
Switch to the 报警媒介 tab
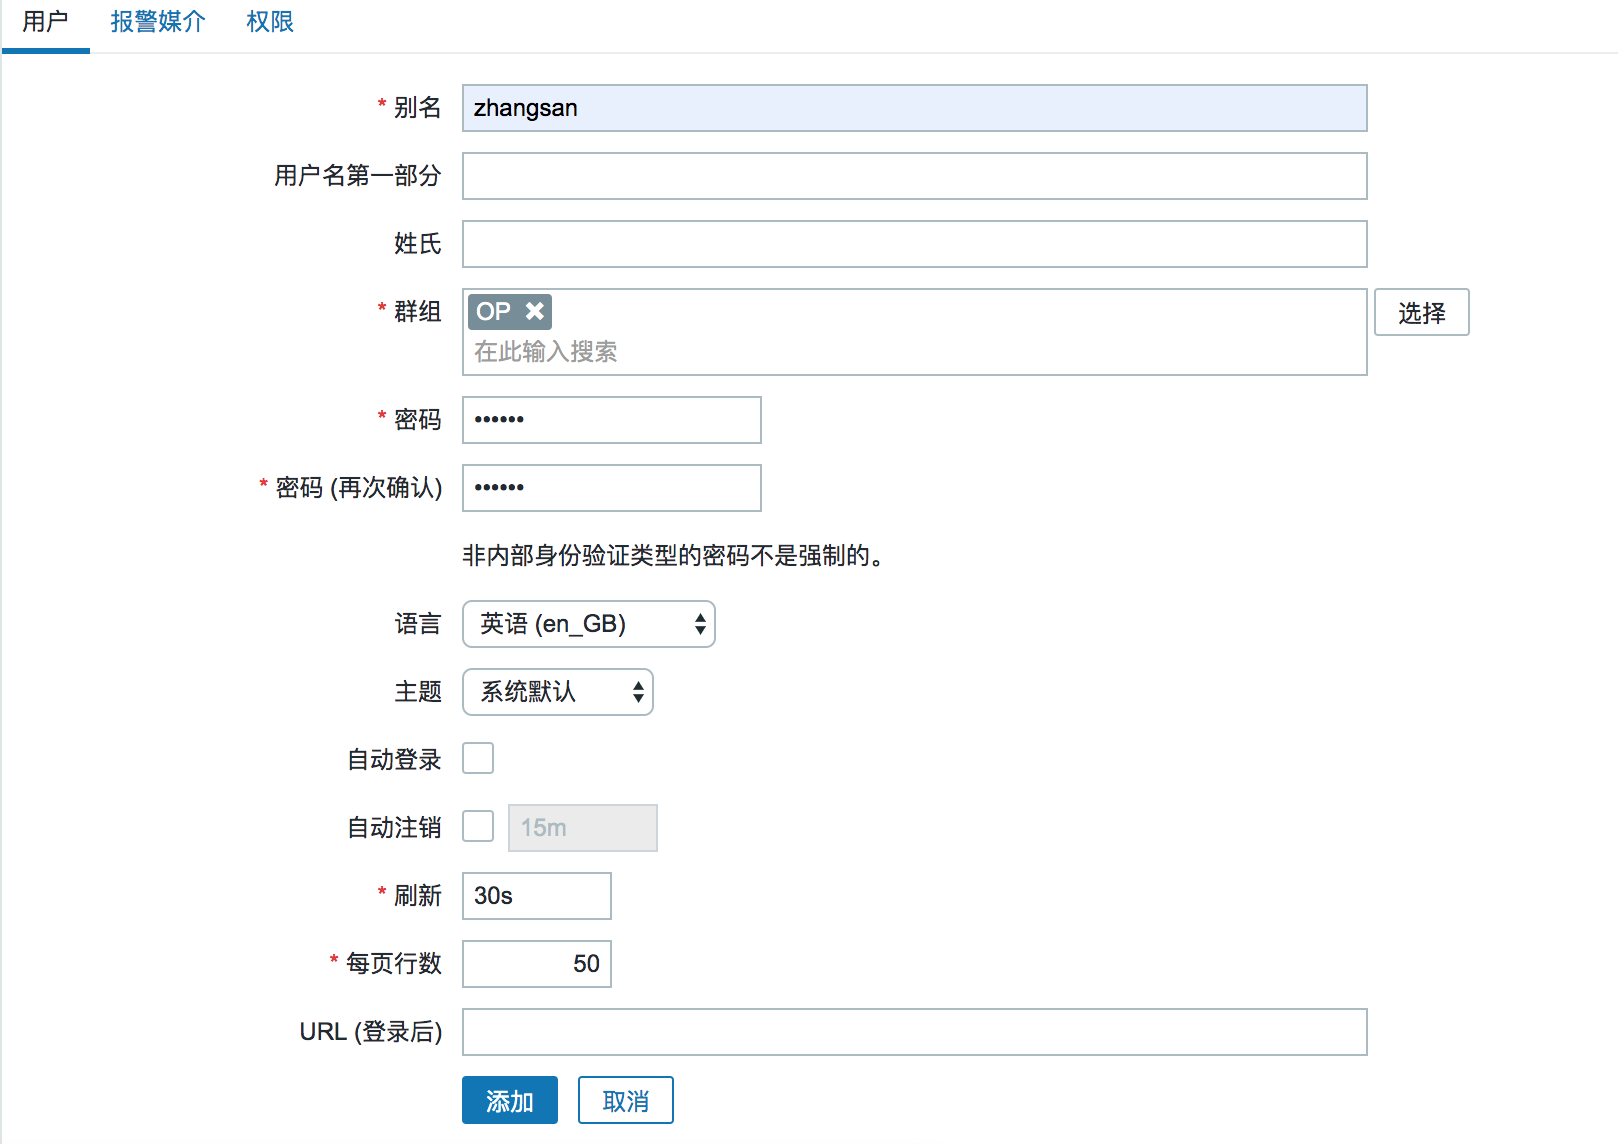coord(158,22)
